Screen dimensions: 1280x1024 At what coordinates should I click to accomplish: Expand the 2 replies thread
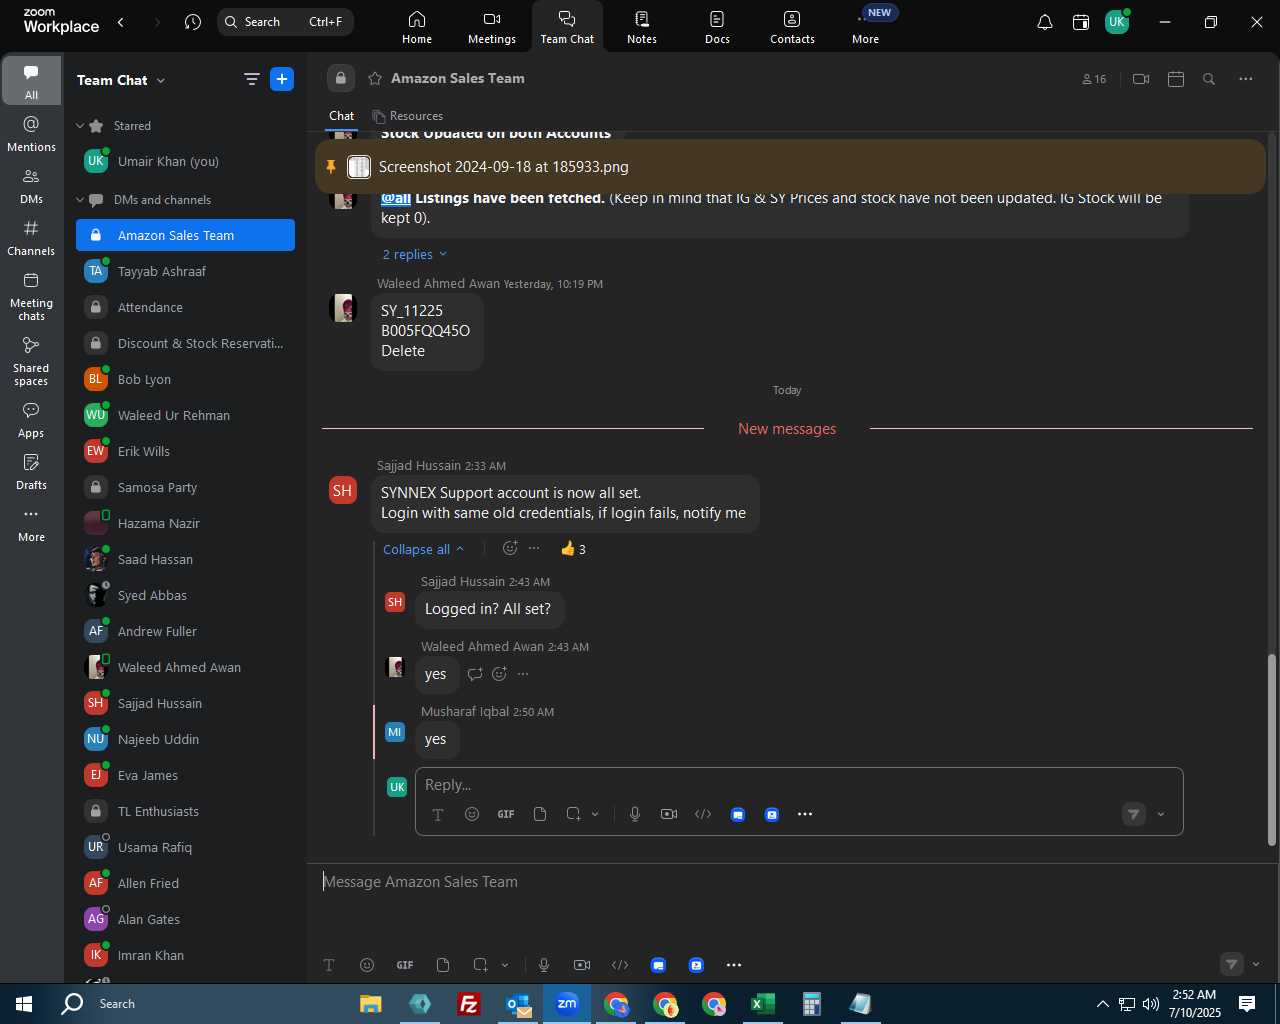point(414,254)
